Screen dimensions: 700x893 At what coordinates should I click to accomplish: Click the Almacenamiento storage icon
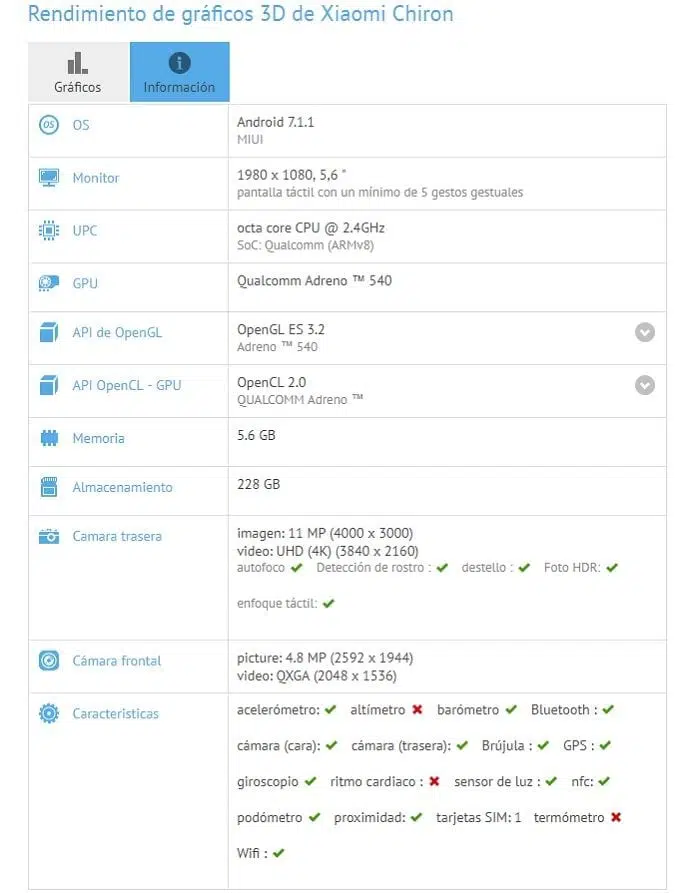(49, 487)
